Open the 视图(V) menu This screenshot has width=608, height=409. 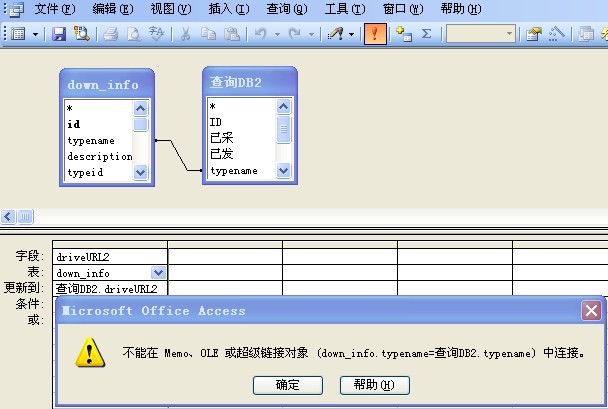[x=171, y=9]
